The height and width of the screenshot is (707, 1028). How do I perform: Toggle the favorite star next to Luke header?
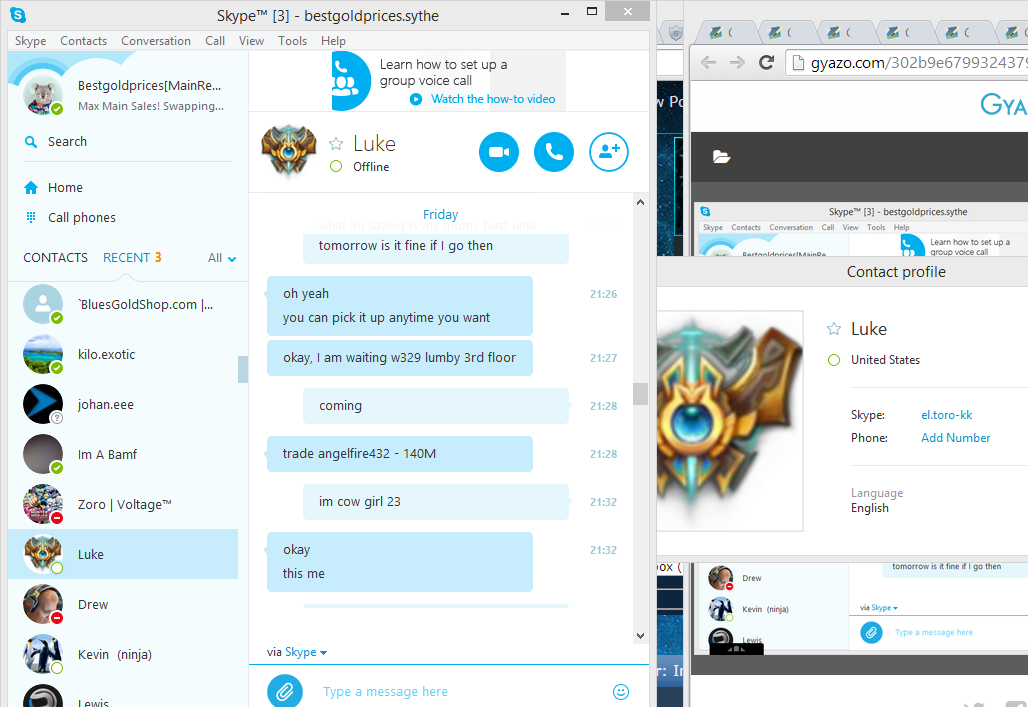pyautogui.click(x=336, y=144)
